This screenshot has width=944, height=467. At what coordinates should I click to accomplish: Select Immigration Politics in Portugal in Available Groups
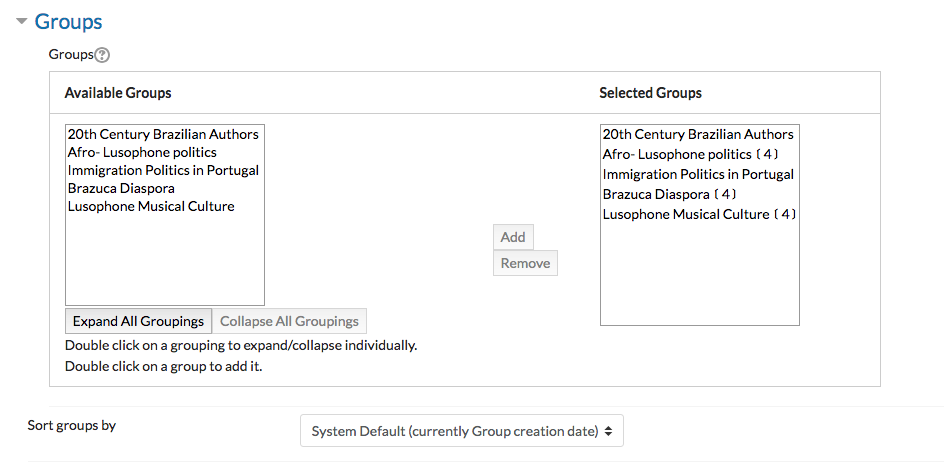pos(163,170)
